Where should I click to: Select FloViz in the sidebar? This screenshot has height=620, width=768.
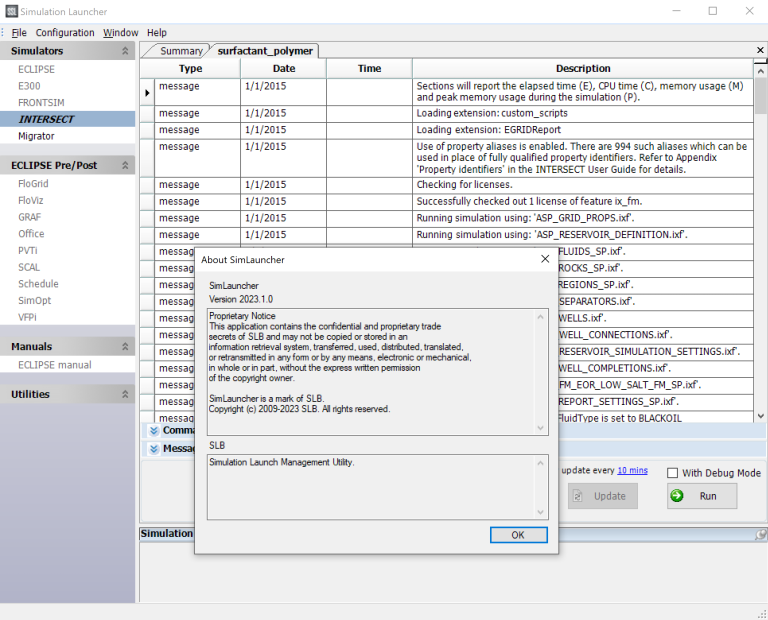pyautogui.click(x=31, y=200)
